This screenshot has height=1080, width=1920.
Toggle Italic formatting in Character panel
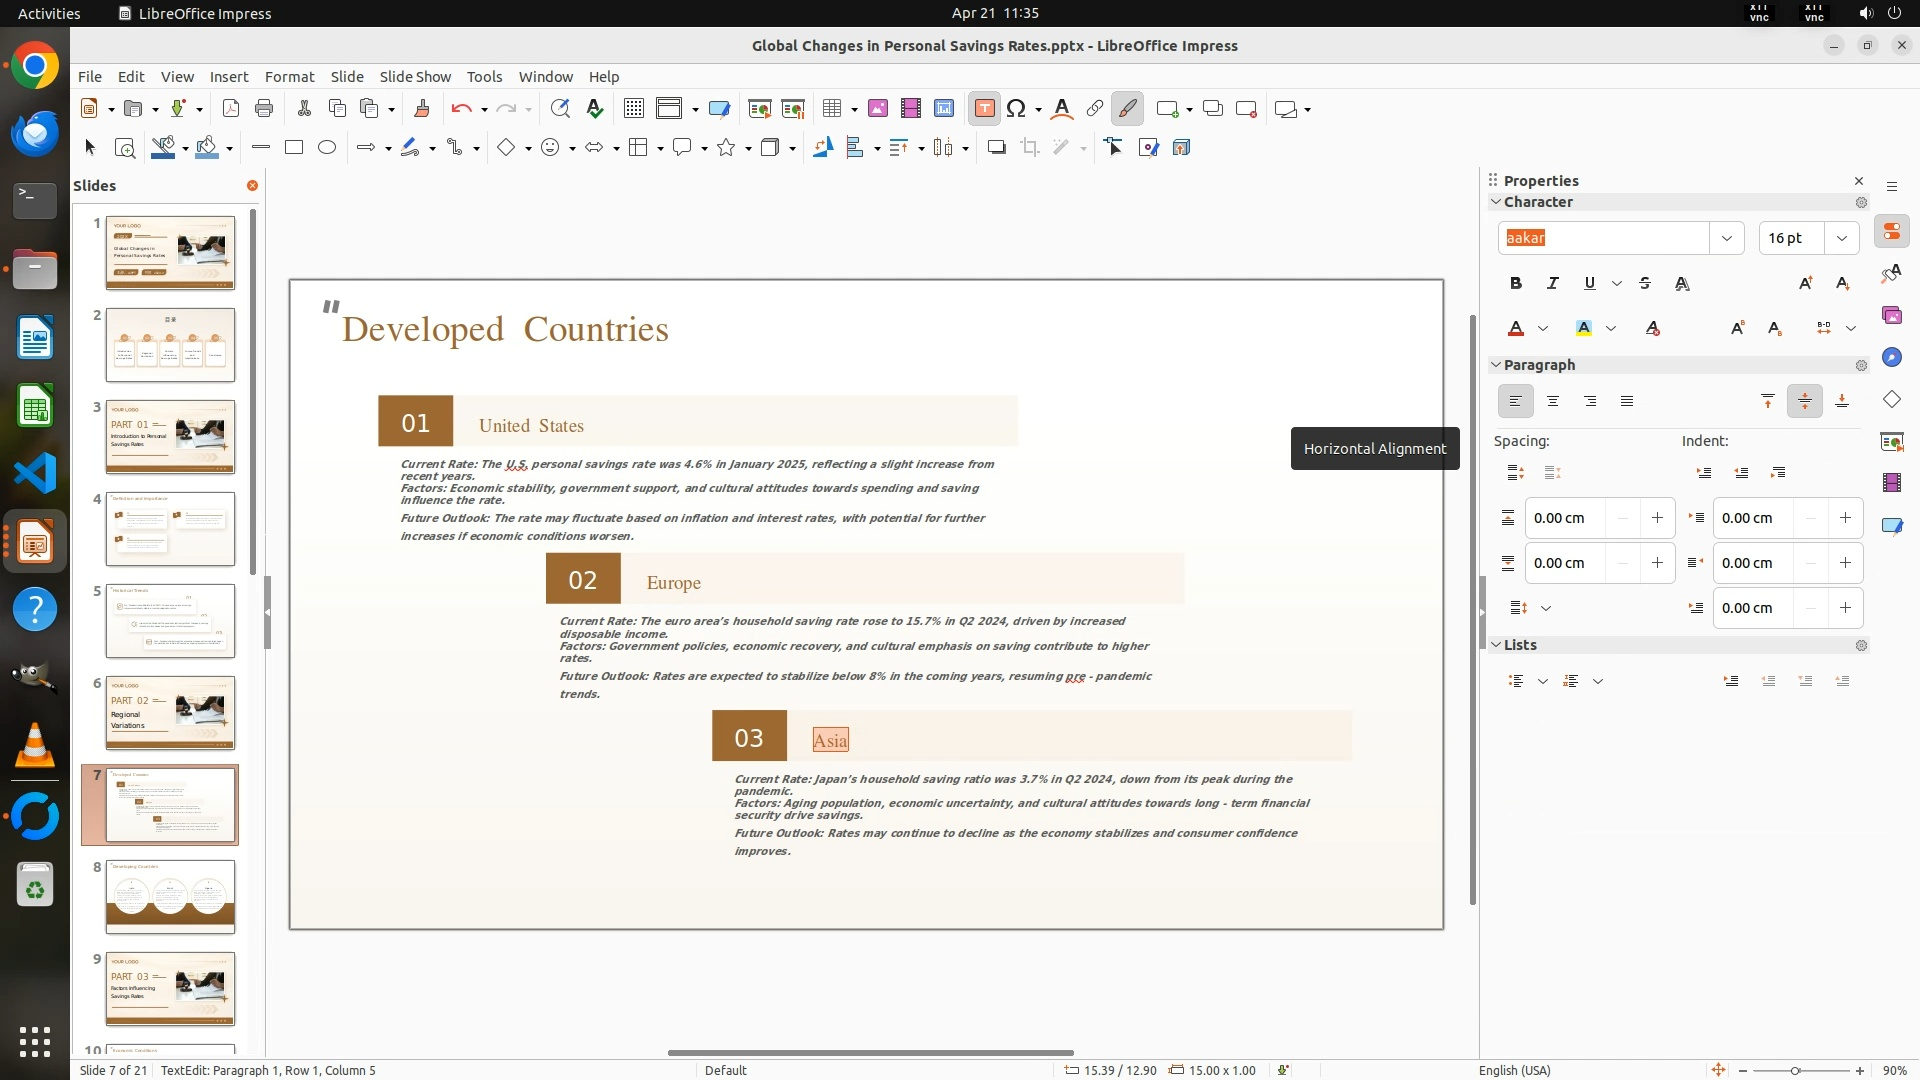pos(1552,284)
